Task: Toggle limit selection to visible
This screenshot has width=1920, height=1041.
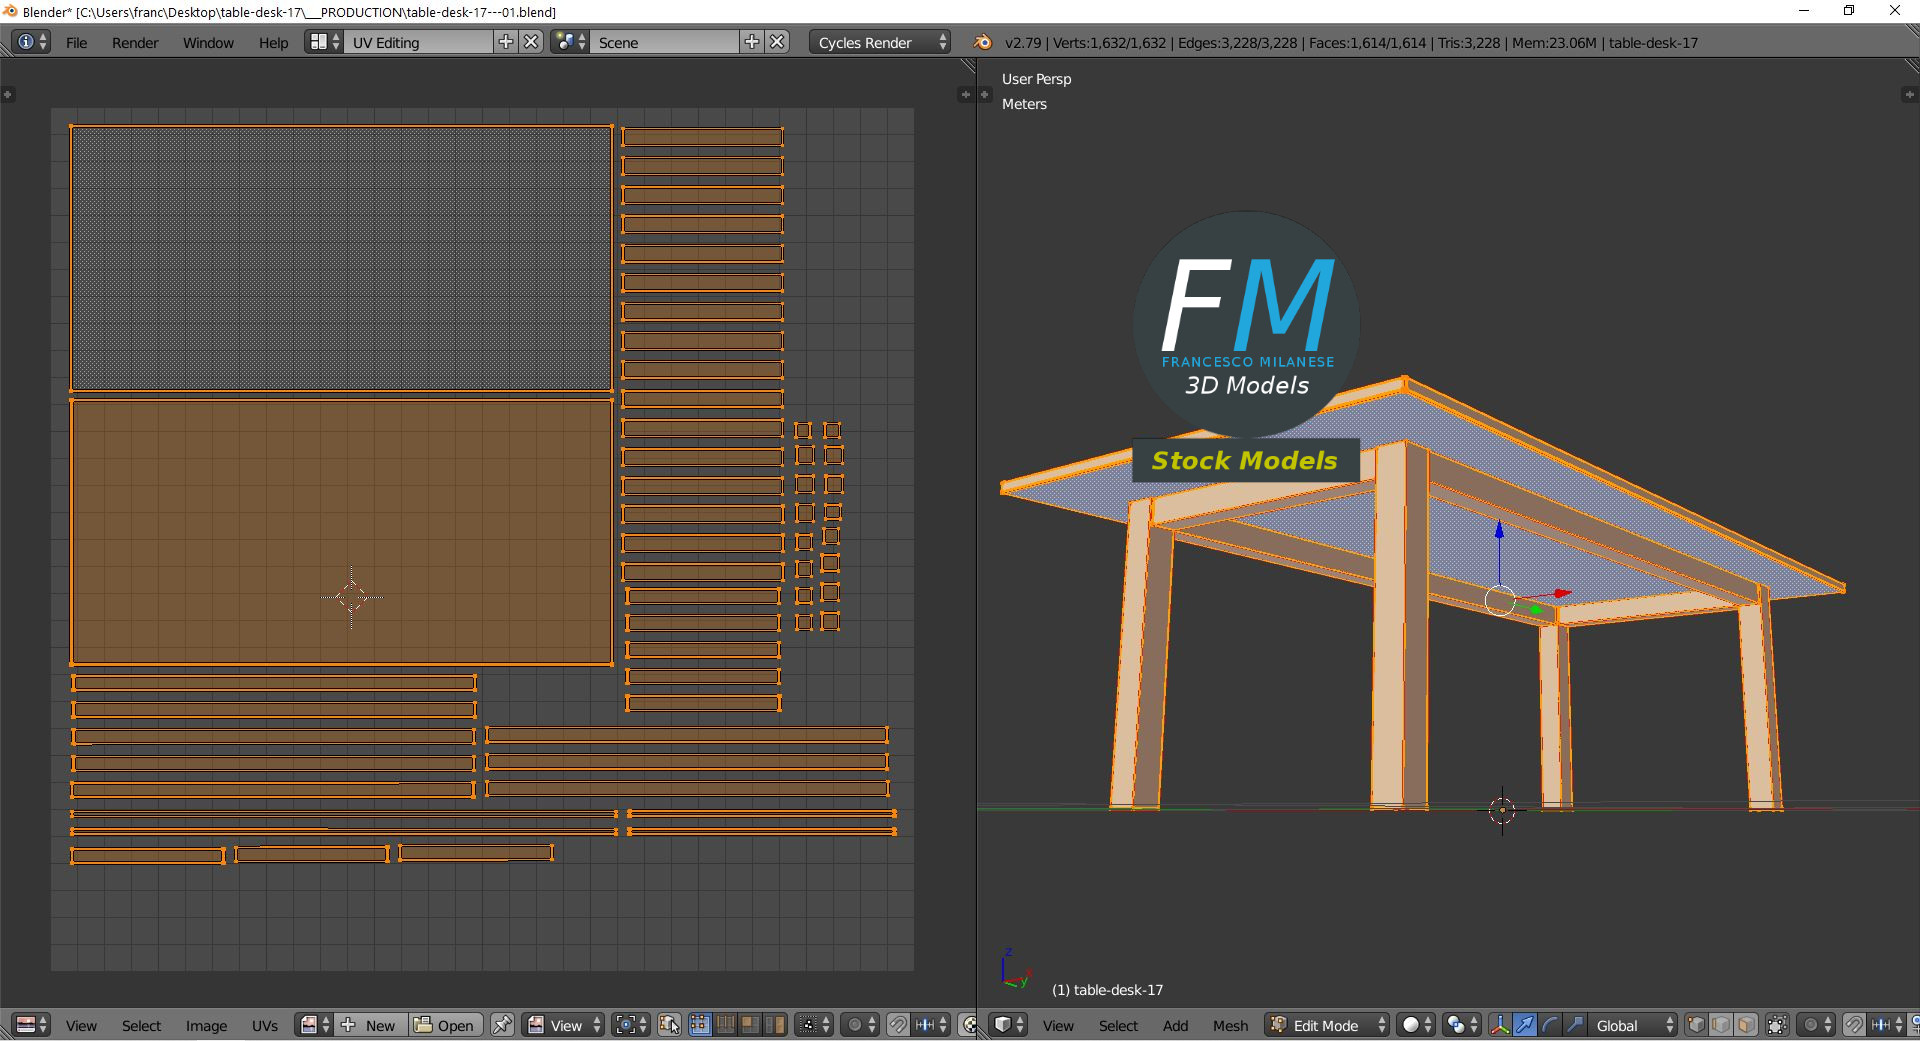Action: (x=1777, y=1025)
